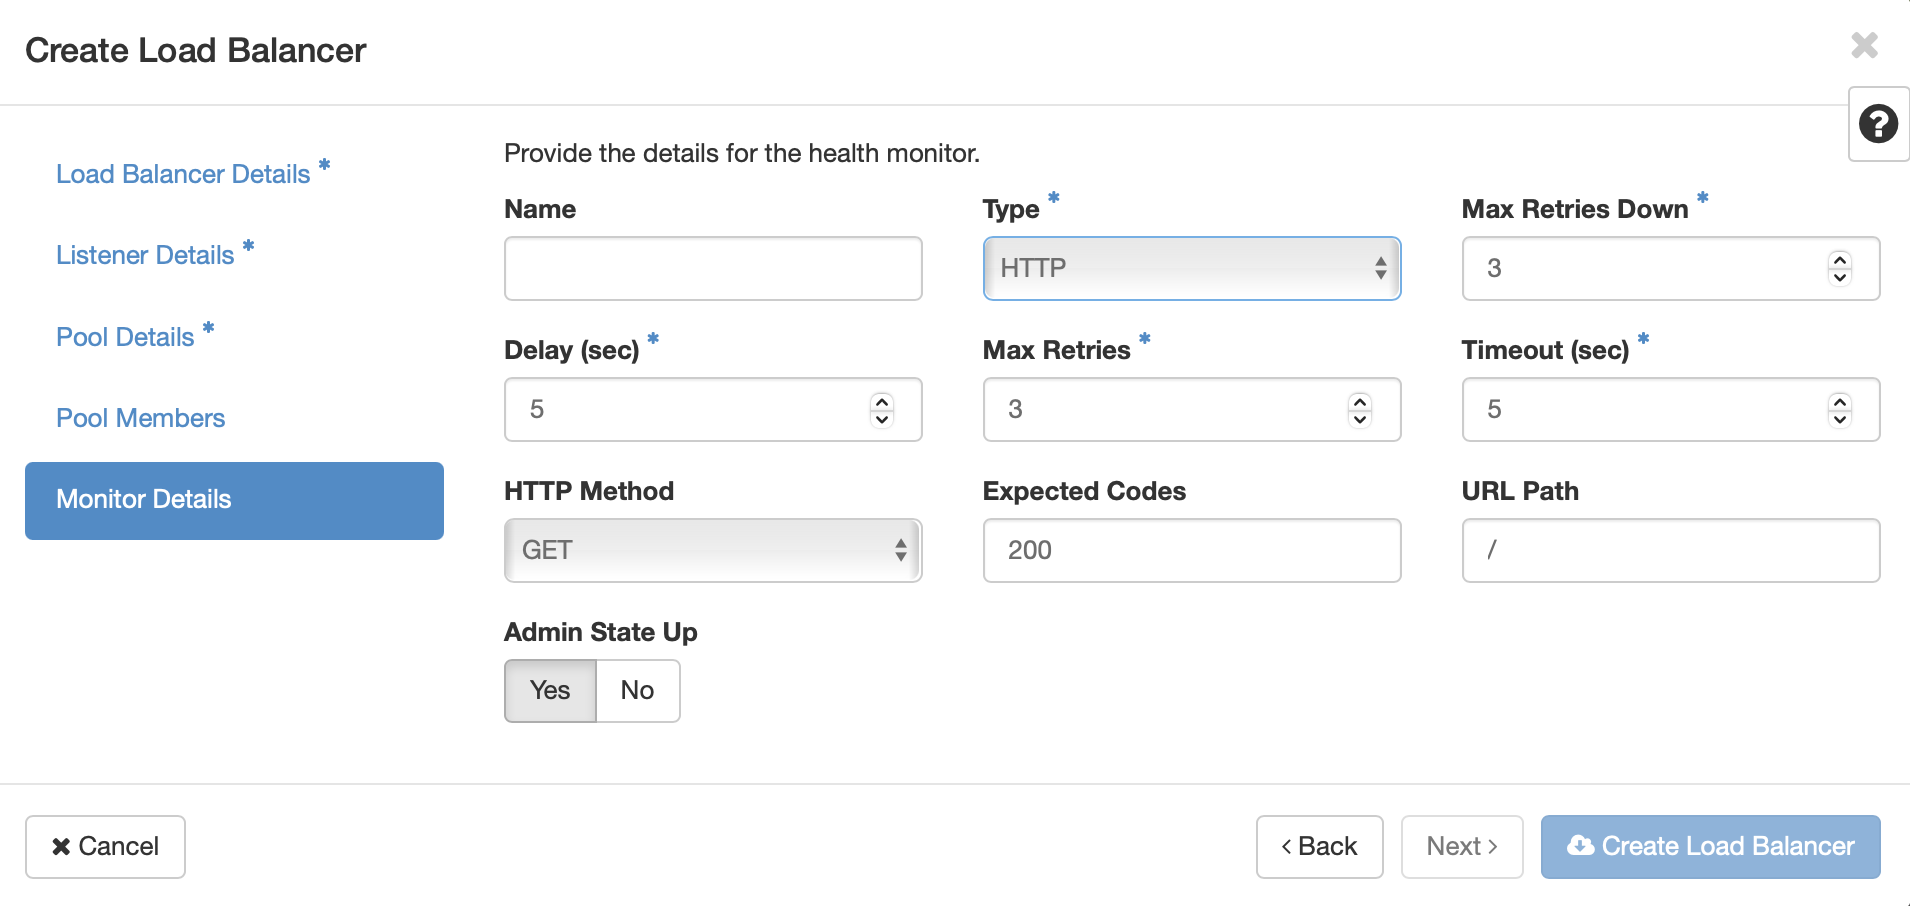
Task: Click the Expected Codes field
Action: click(1192, 550)
